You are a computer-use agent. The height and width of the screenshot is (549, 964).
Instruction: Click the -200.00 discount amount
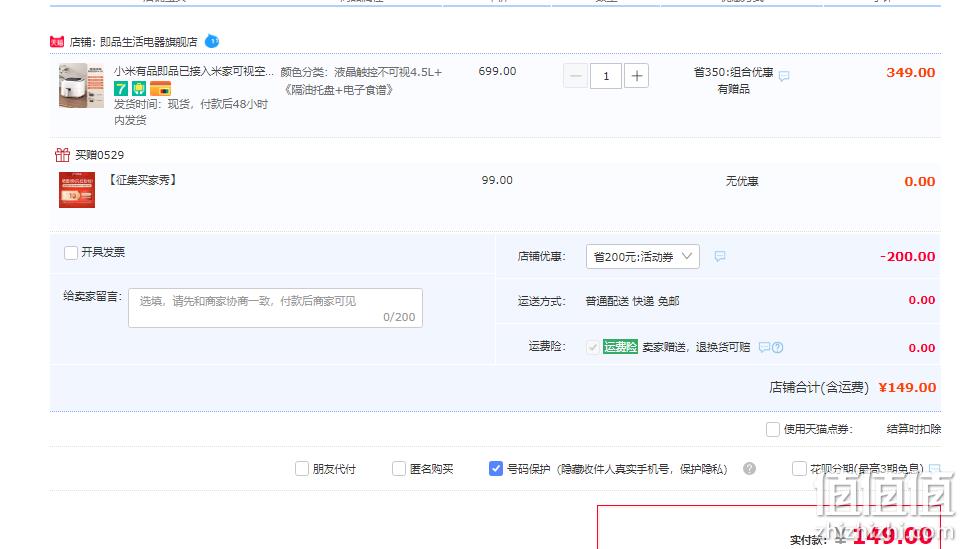[907, 256]
